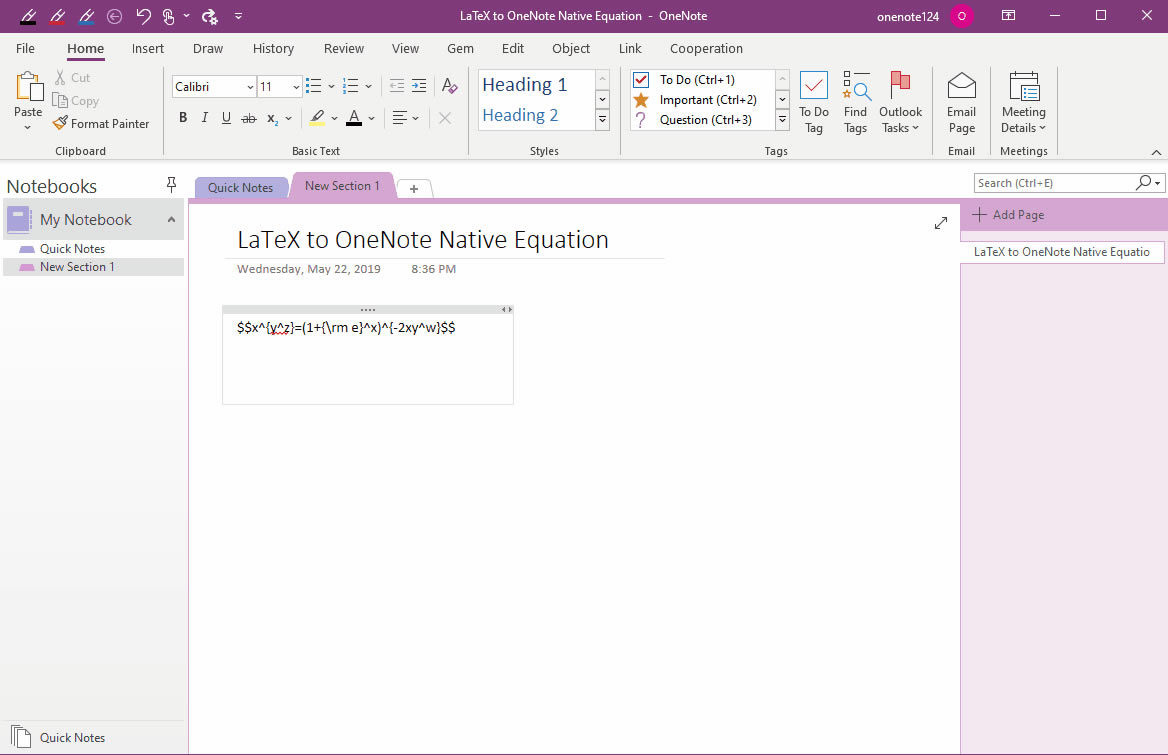
Task: Clear all formatting with the Format Eraser
Action: pyautogui.click(x=448, y=86)
